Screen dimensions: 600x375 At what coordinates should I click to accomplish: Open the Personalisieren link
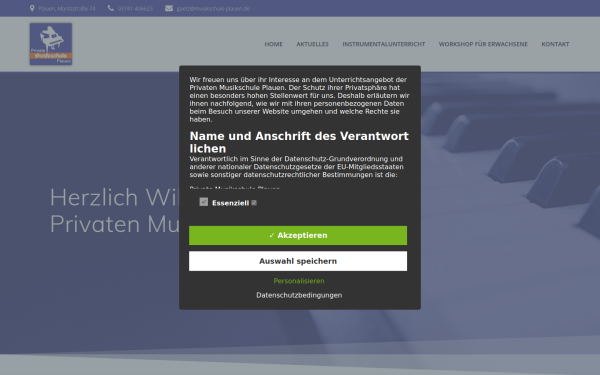pos(299,281)
